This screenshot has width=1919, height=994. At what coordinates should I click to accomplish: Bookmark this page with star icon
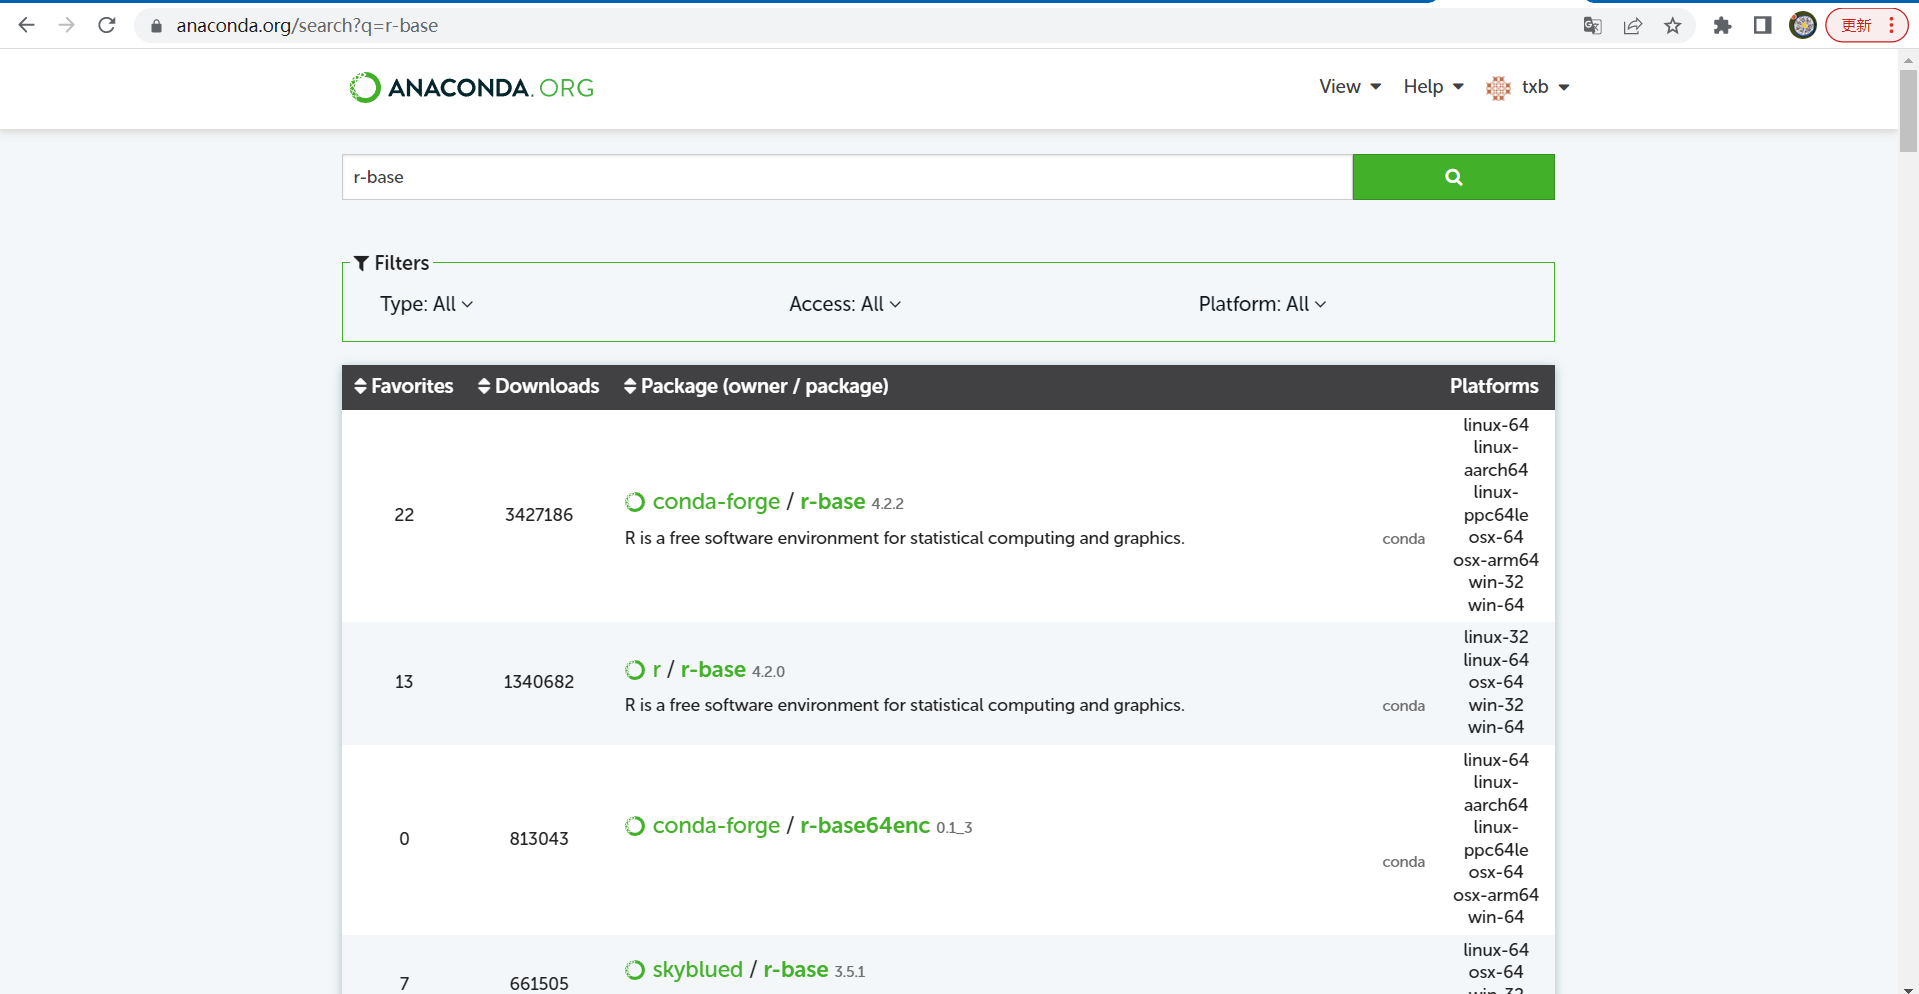[x=1672, y=26]
